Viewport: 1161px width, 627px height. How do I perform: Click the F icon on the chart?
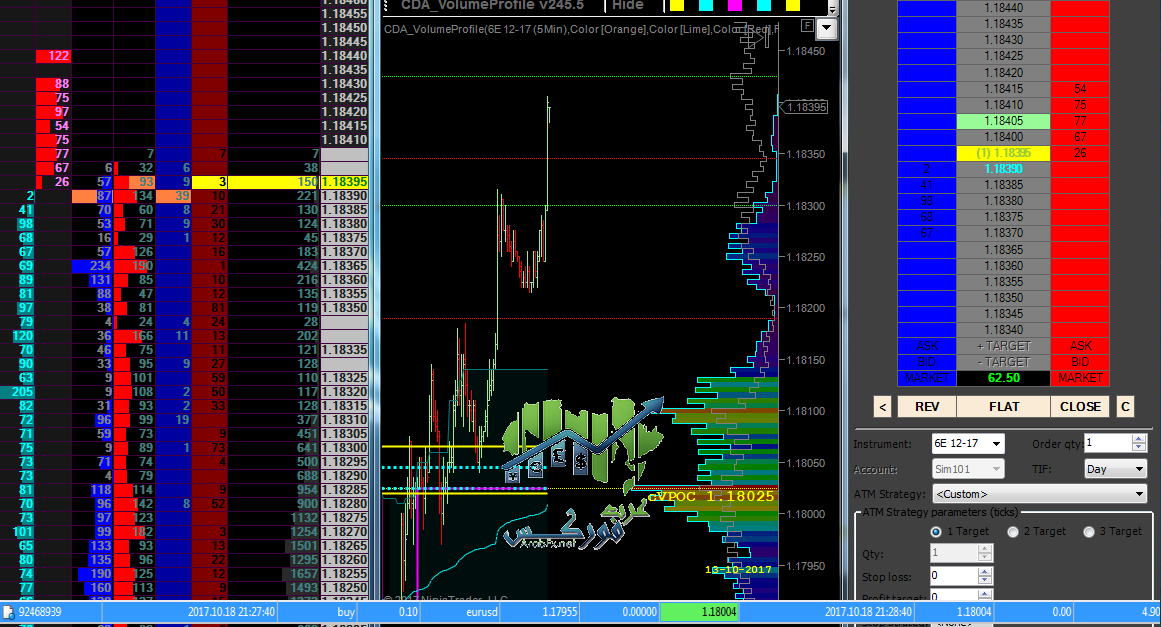[x=807, y=26]
